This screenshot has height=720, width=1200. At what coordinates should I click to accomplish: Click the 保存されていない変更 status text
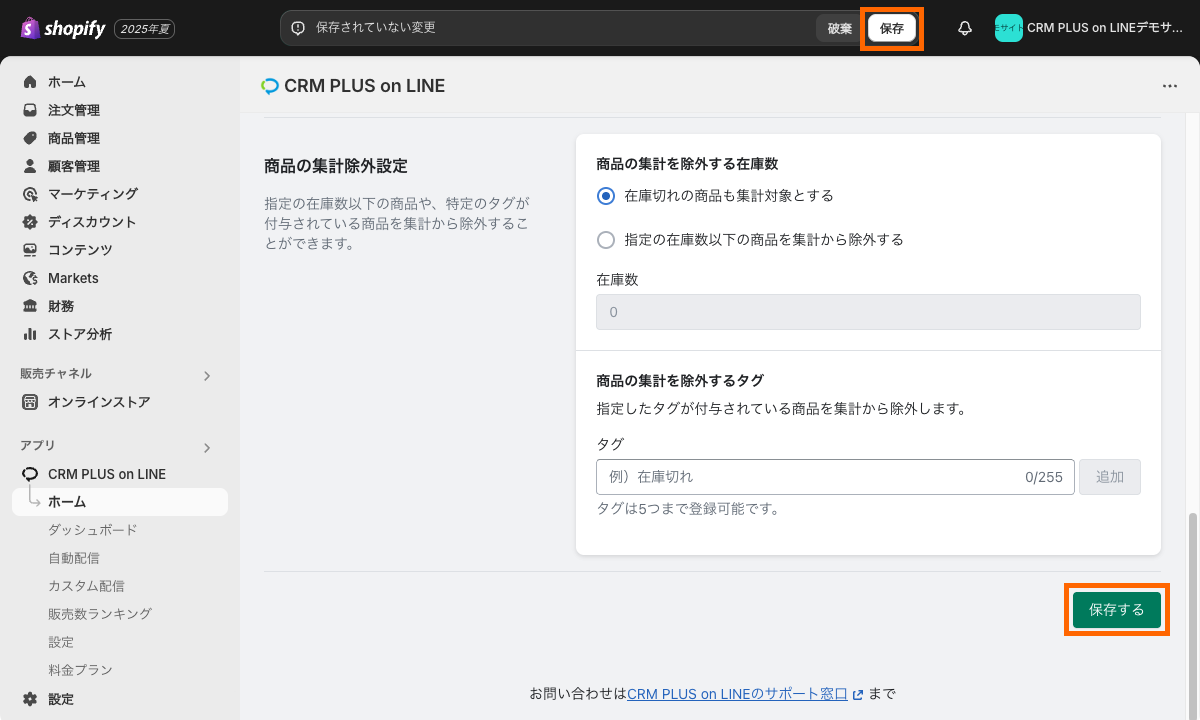pyautogui.click(x=376, y=28)
